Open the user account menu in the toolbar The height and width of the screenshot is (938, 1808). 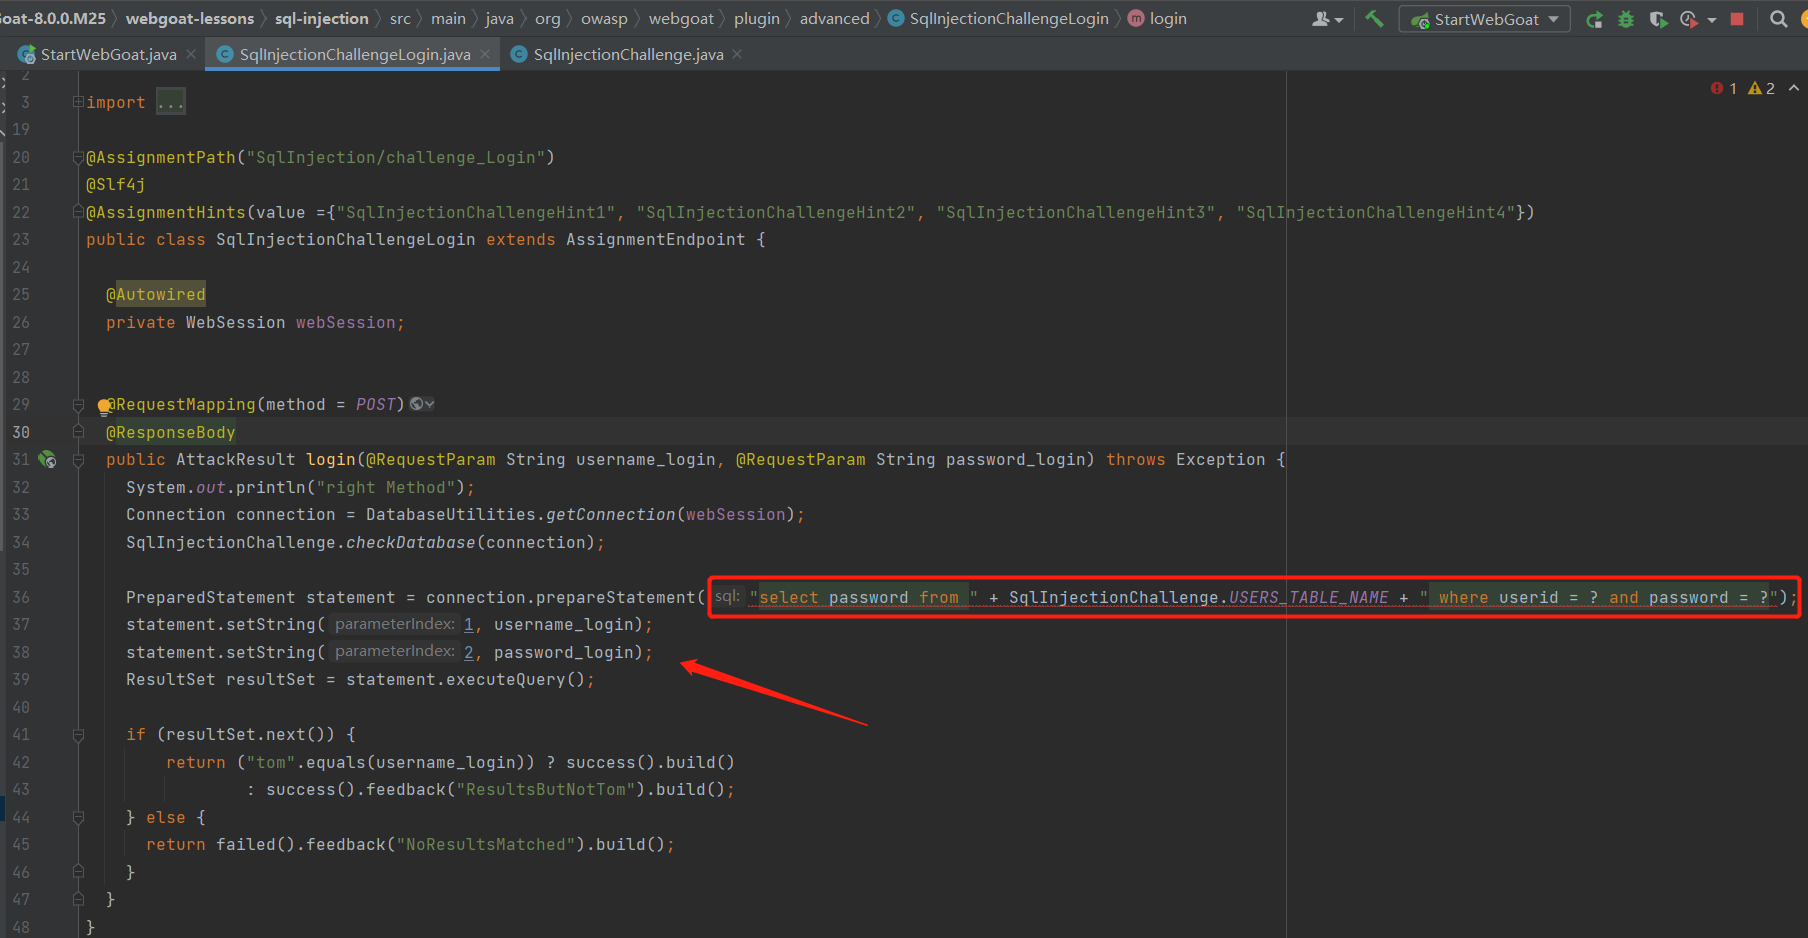click(x=1322, y=18)
